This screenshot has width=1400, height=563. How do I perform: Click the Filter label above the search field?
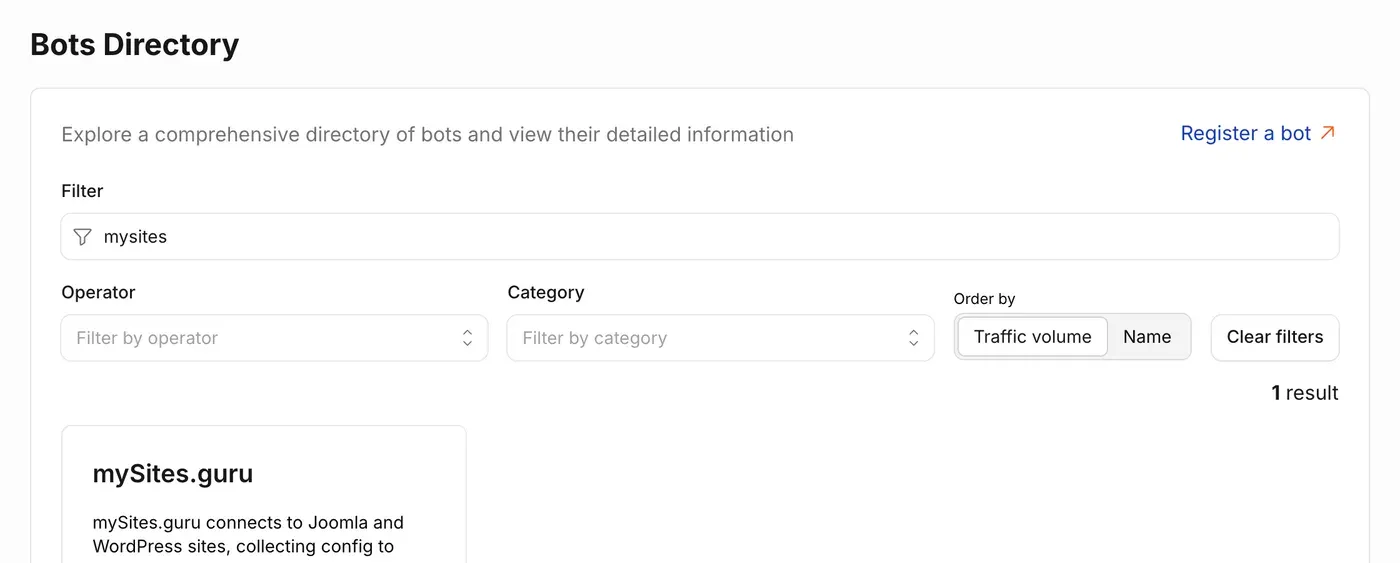pyautogui.click(x=82, y=190)
